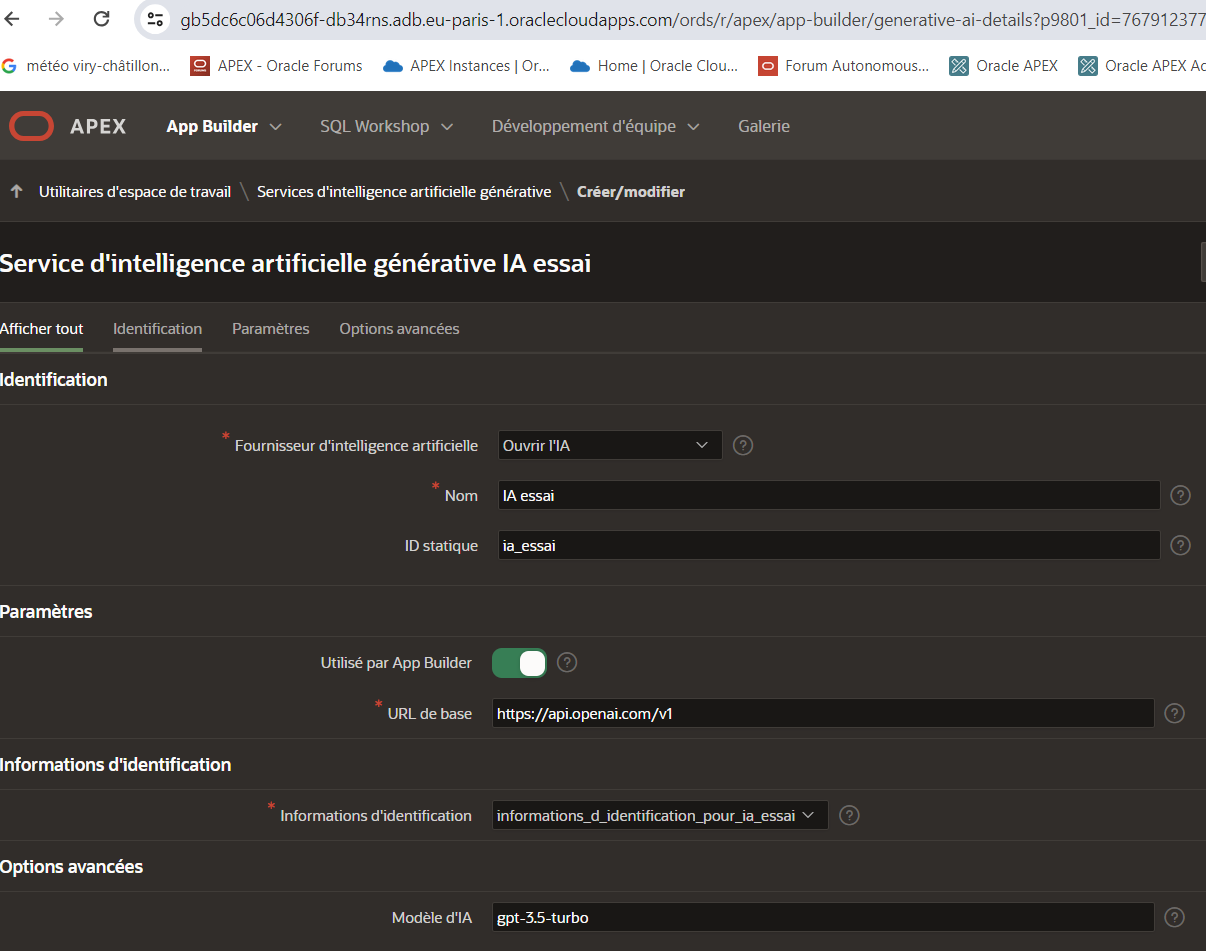The height and width of the screenshot is (951, 1206).
Task: Open the Développement d'équipe menu
Action: (x=595, y=126)
